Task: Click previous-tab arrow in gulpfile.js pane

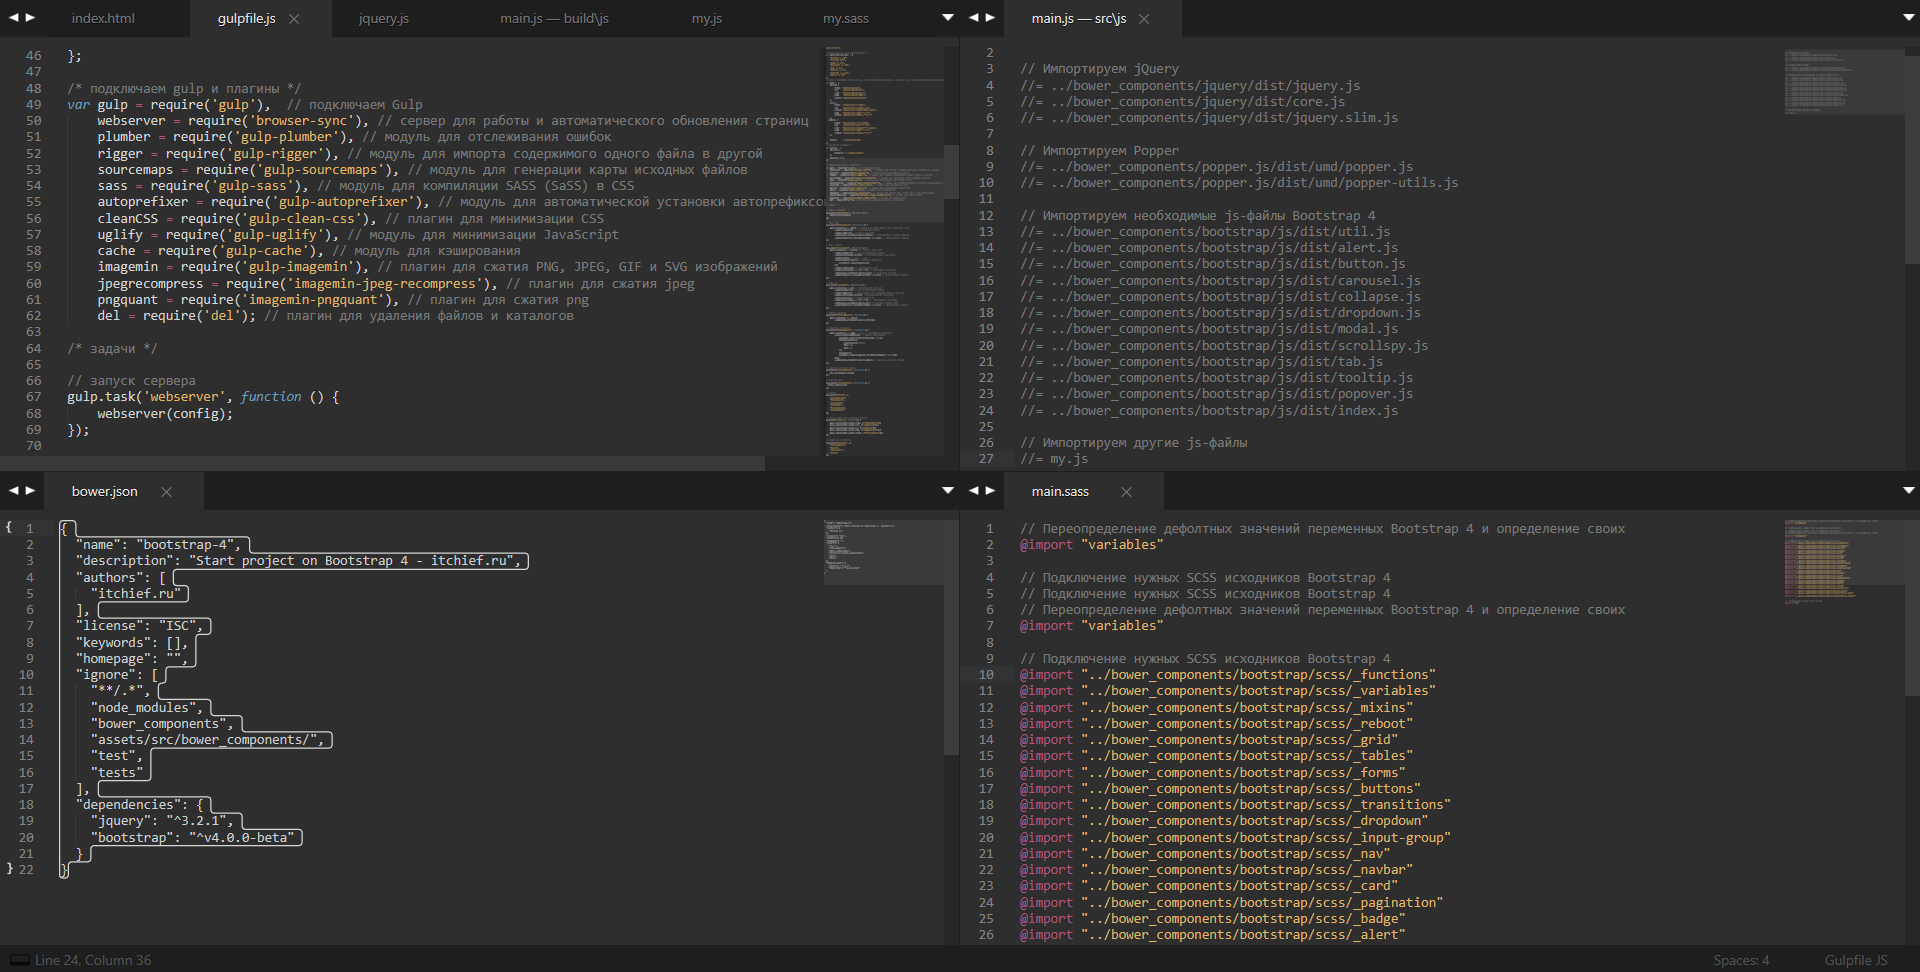Action: [14, 18]
